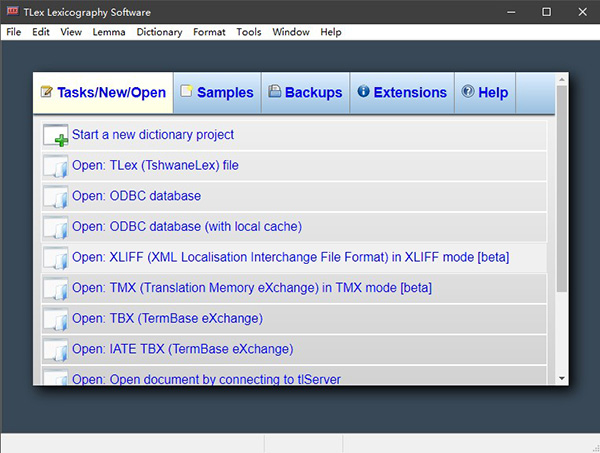
Task: Click the floppy disk icon on Backups tab
Action: click(274, 91)
